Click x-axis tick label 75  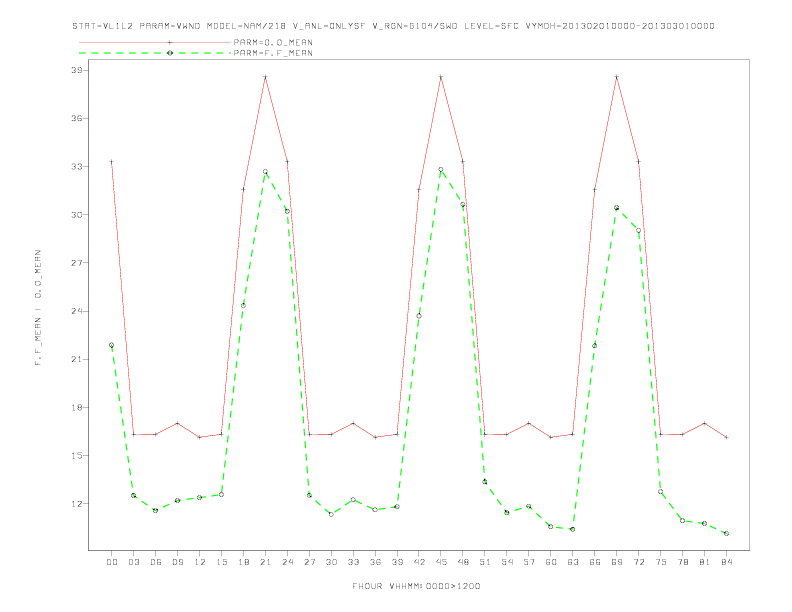pos(661,562)
